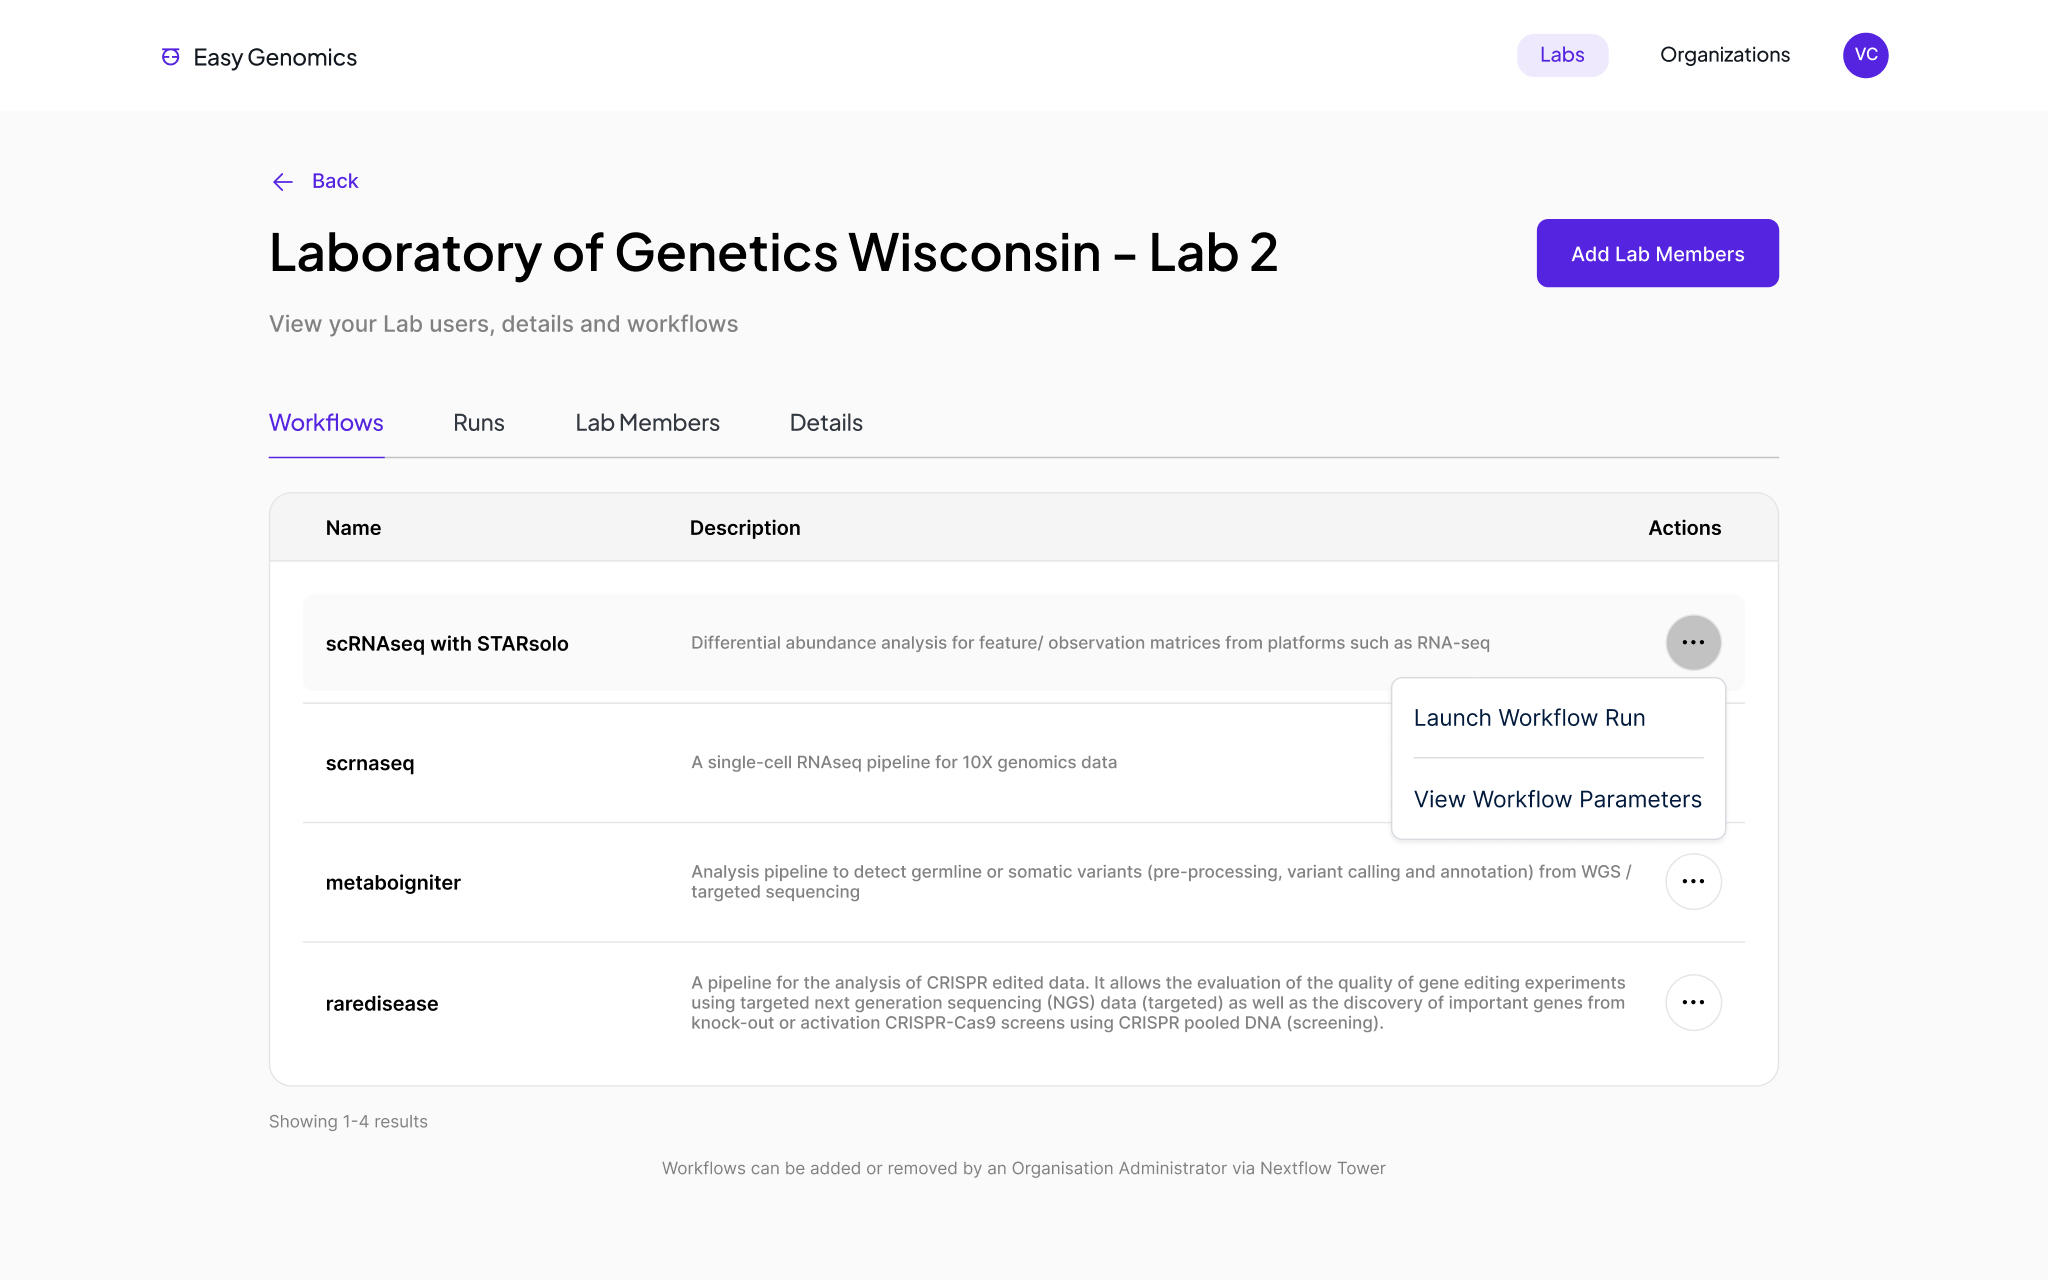Select Launch Workflow Run from menu

tap(1529, 717)
